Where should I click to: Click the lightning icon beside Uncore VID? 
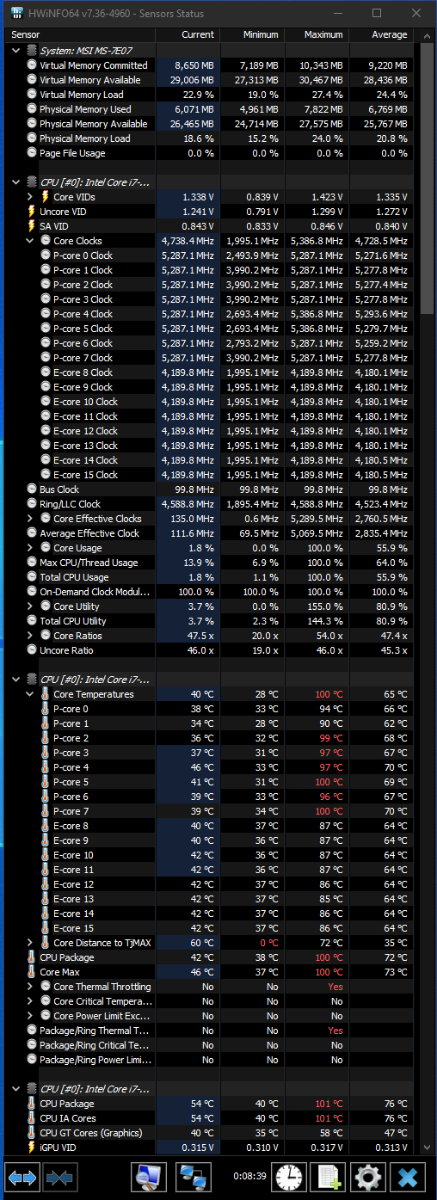coord(32,212)
